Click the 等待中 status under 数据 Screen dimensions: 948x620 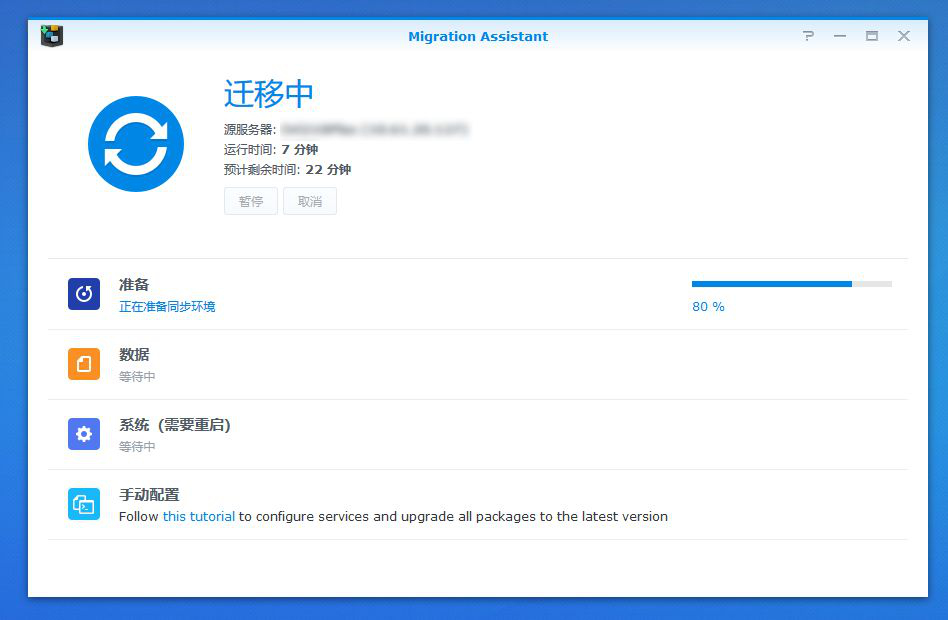[x=139, y=376]
